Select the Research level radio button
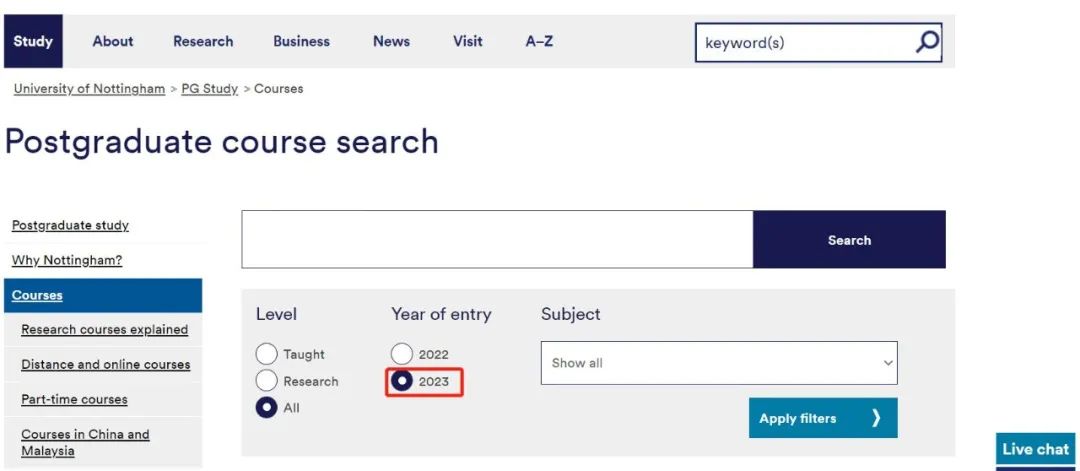The image size is (1080, 471). click(267, 381)
